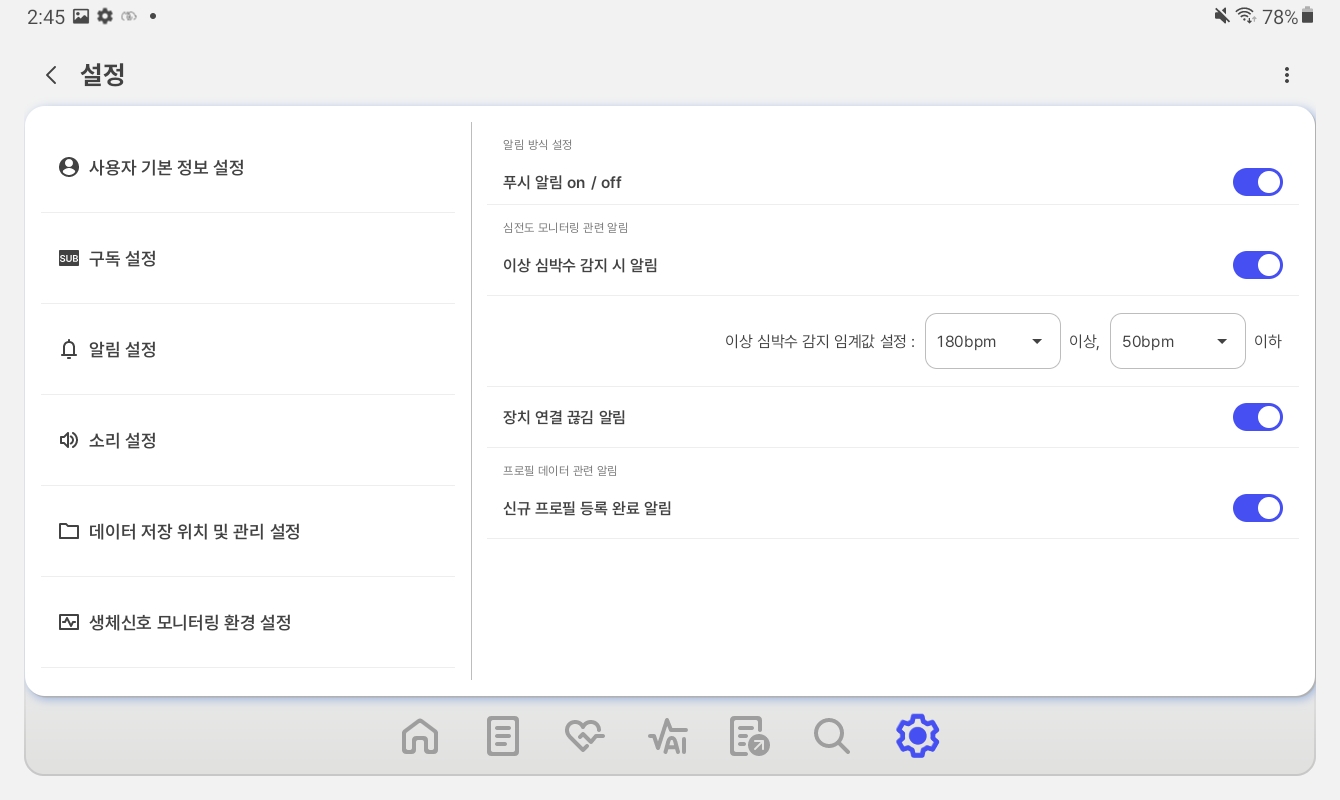This screenshot has height=800, width=1340.
Task: Open 데이터 저장 위치 및 관리 설정 menu
Action: click(248, 531)
